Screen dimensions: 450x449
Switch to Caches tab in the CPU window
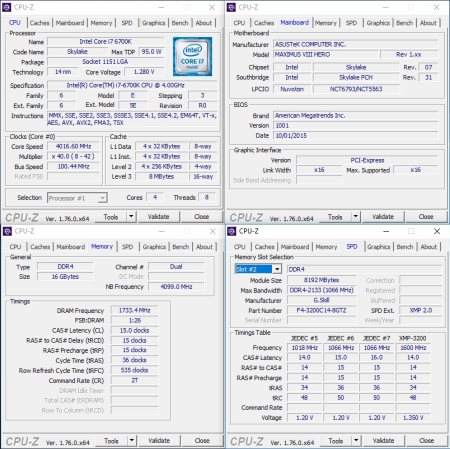(x=39, y=23)
